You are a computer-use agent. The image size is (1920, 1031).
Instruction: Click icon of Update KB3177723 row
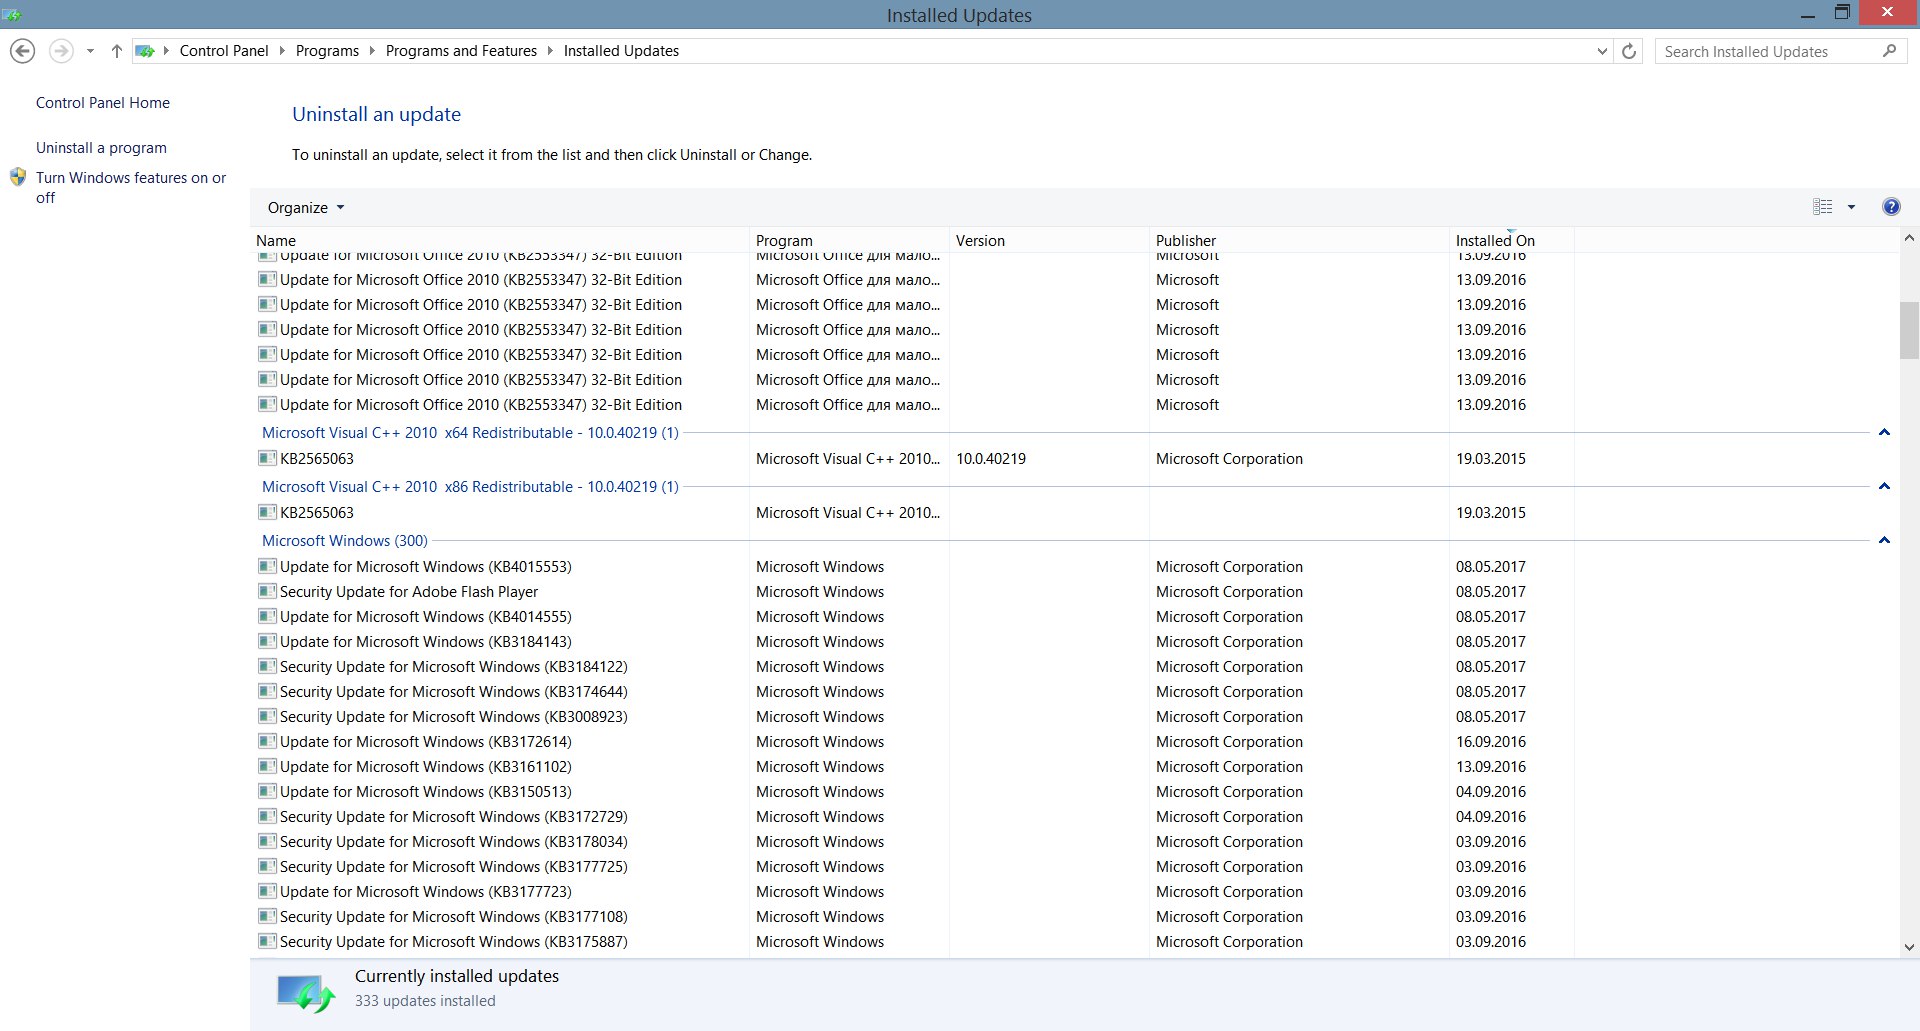click(x=267, y=891)
